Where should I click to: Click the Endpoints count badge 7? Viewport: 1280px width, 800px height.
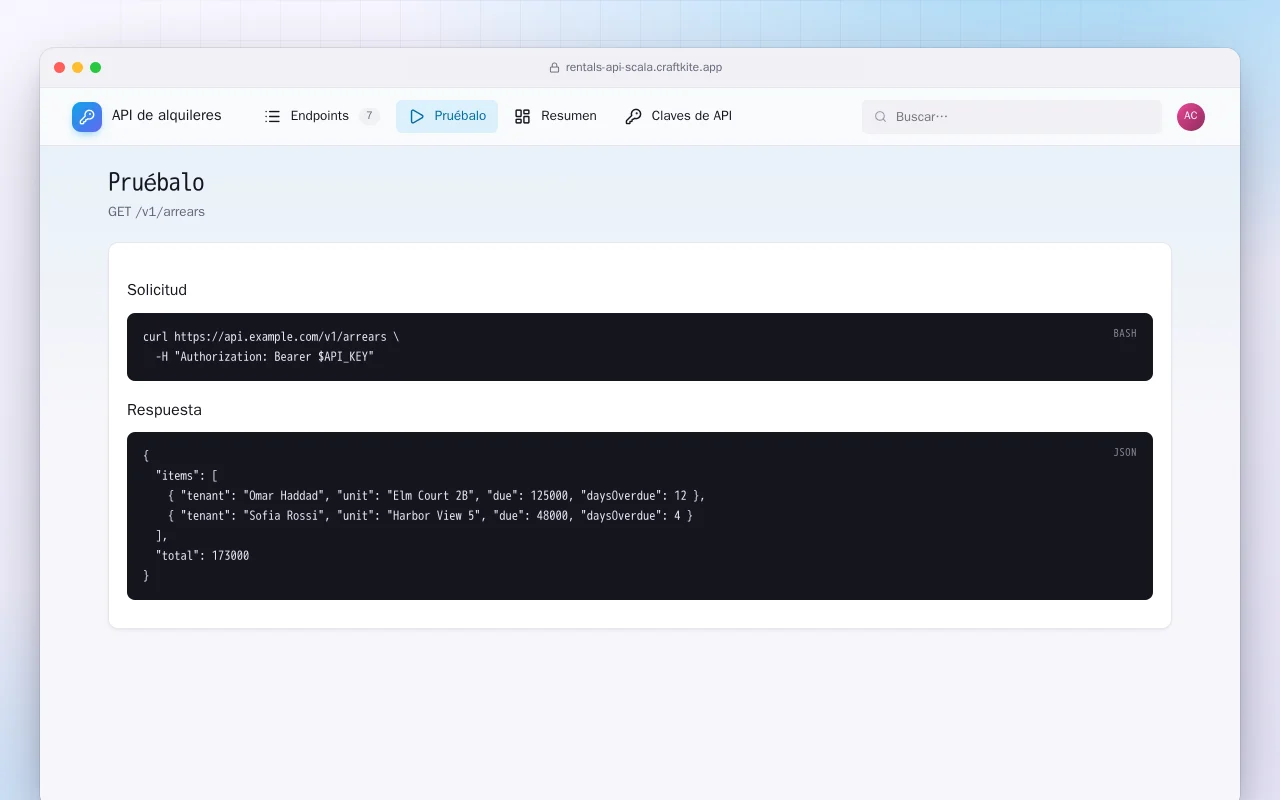pos(370,116)
